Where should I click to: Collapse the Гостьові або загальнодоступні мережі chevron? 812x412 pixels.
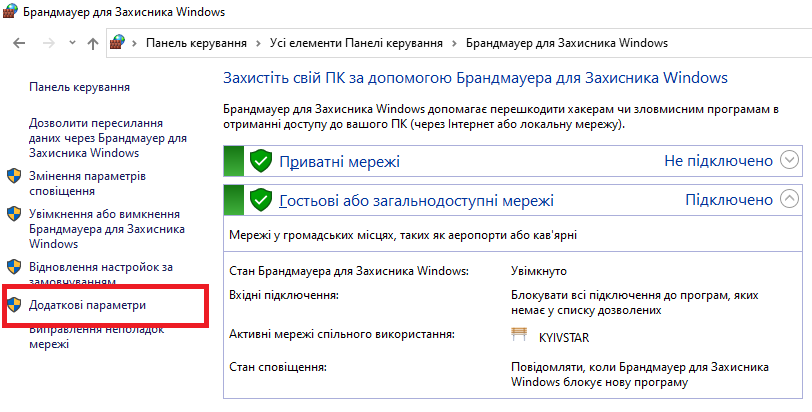click(x=789, y=199)
